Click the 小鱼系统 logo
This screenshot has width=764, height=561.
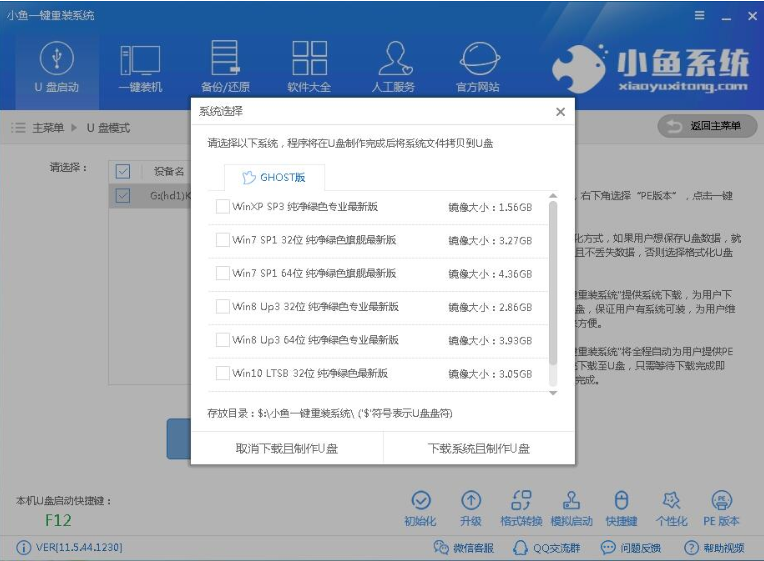coord(650,68)
